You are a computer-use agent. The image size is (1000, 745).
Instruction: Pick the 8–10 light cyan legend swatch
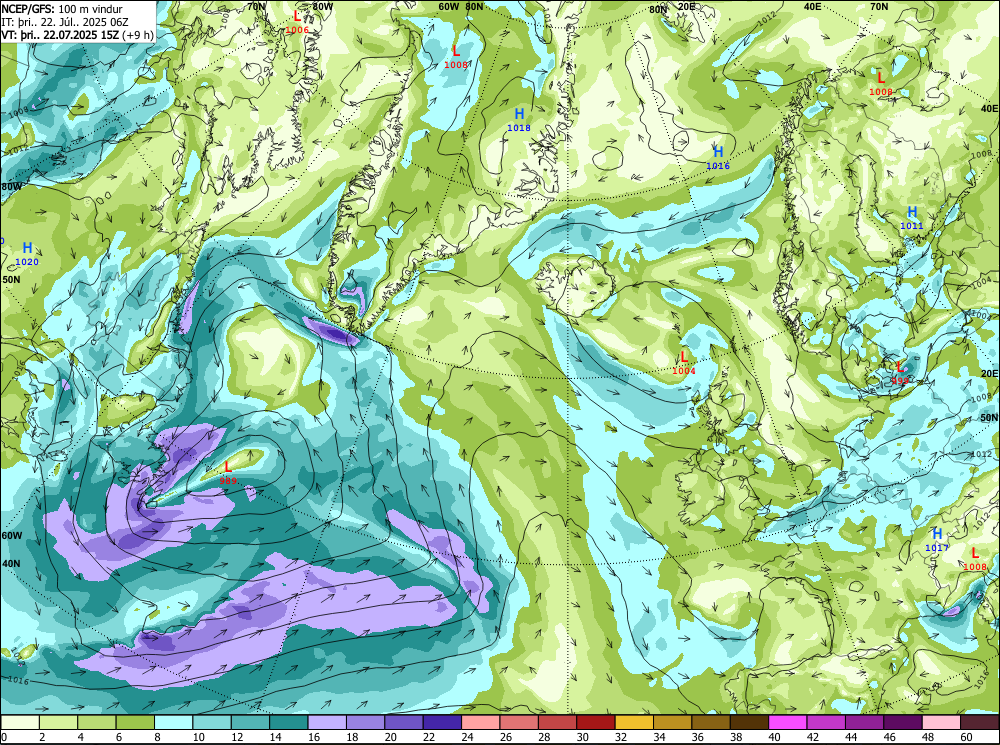click(x=173, y=722)
